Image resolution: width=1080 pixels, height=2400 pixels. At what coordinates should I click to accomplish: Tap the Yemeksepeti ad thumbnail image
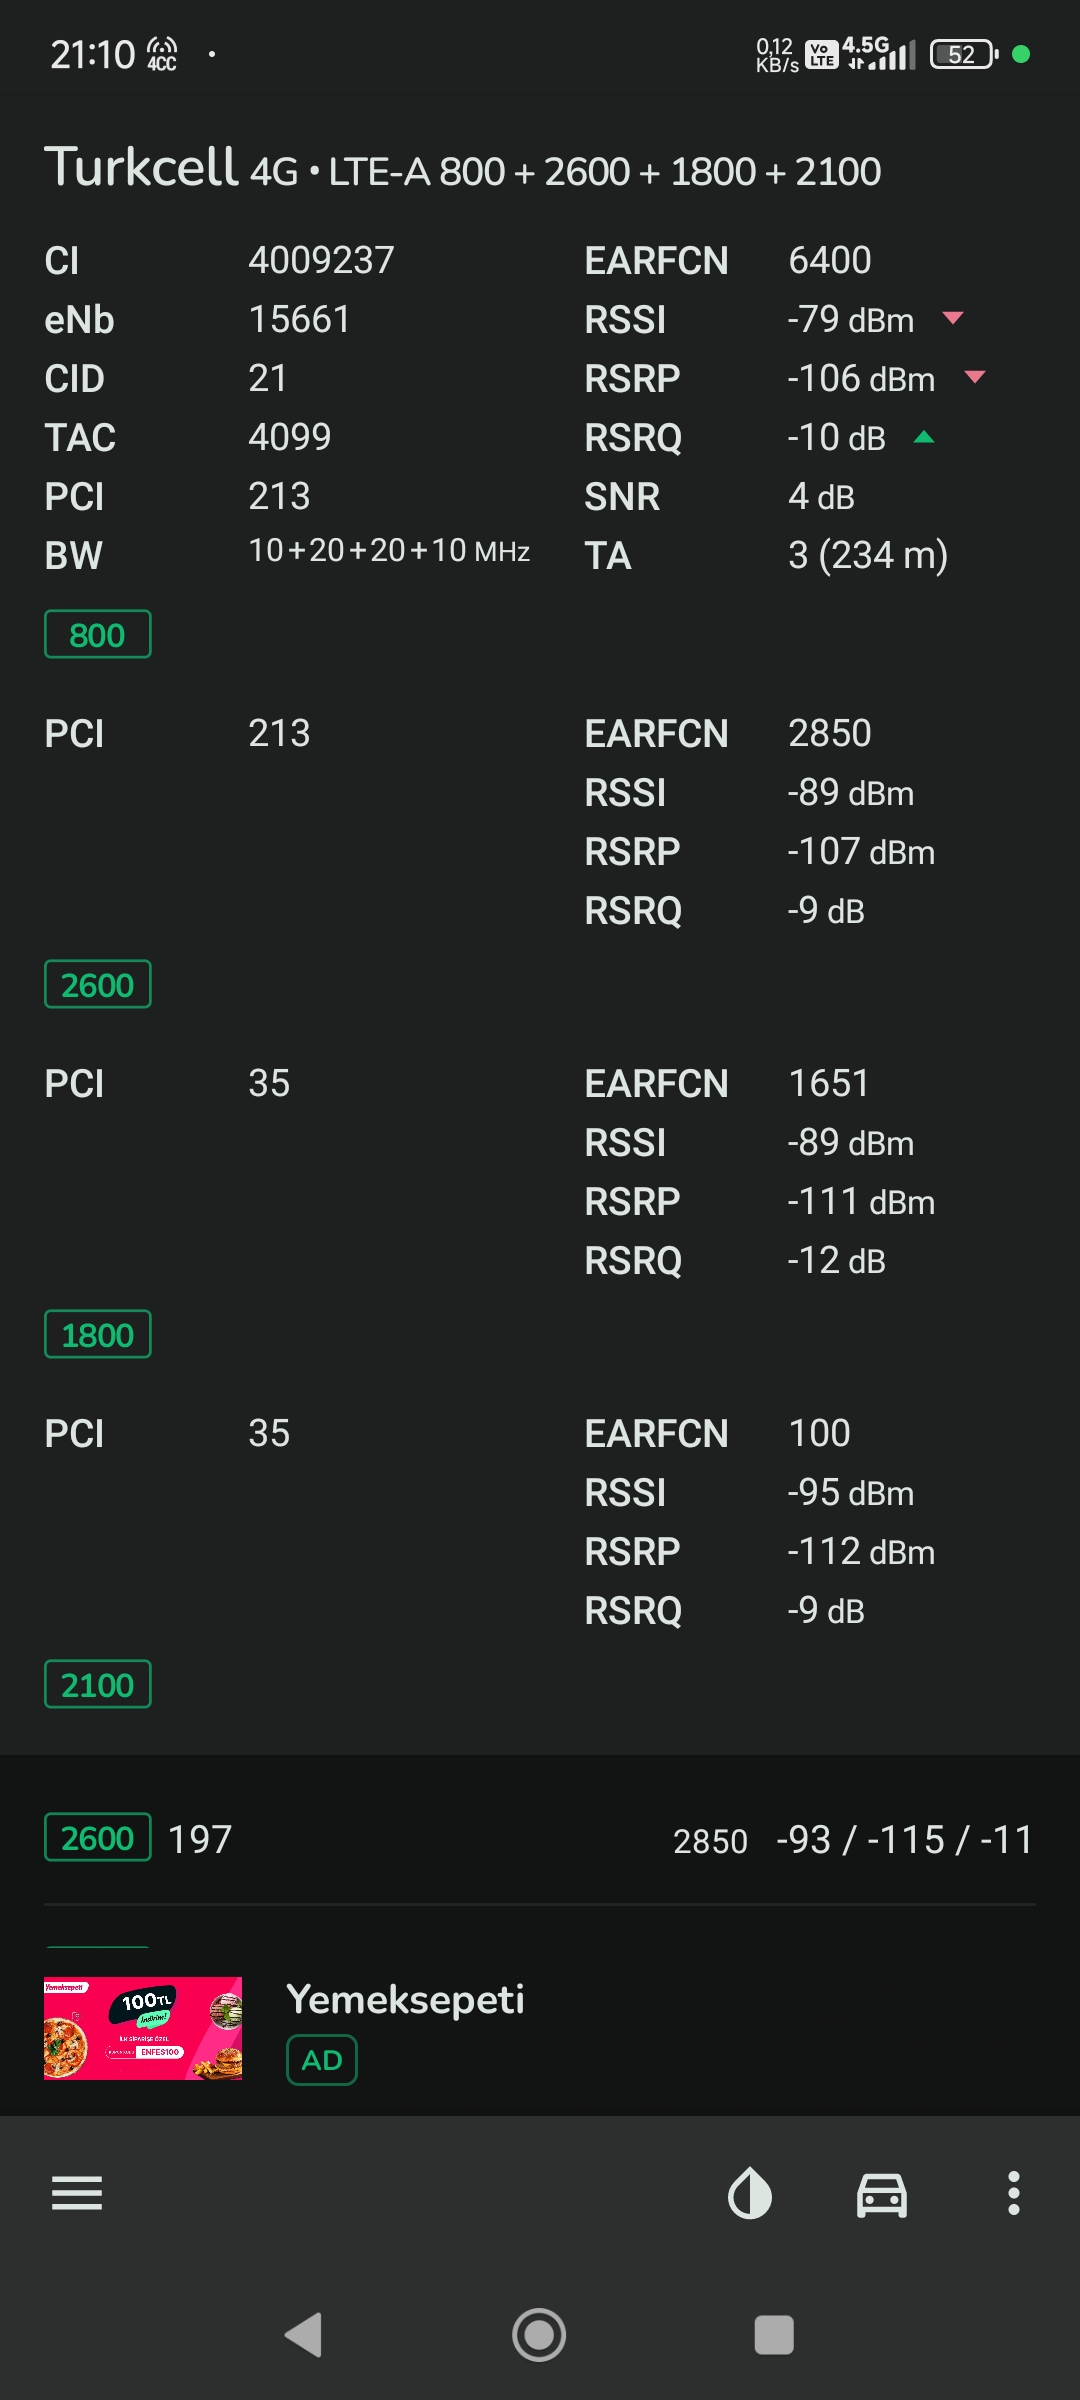[x=143, y=2028]
